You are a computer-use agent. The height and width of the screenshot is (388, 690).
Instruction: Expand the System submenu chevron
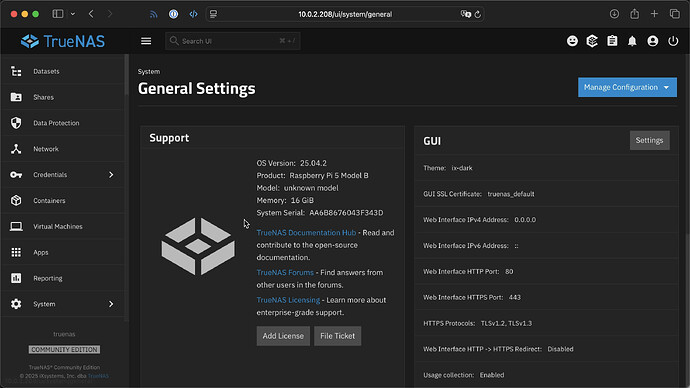pyautogui.click(x=111, y=304)
